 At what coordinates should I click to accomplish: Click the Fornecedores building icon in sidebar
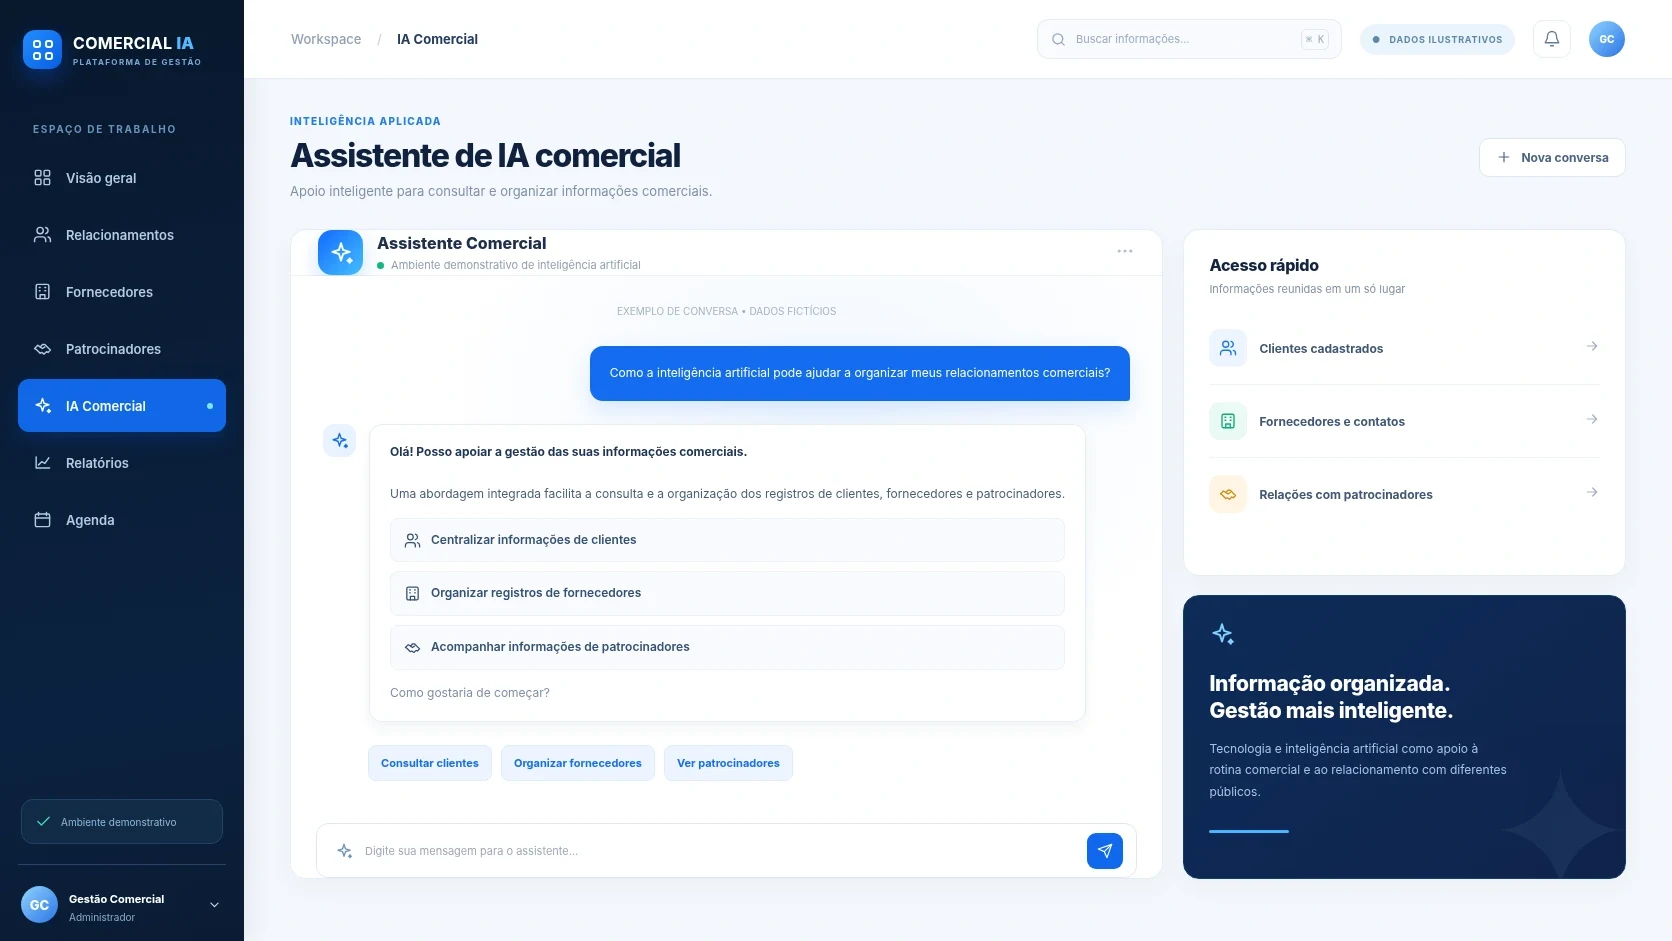click(42, 292)
